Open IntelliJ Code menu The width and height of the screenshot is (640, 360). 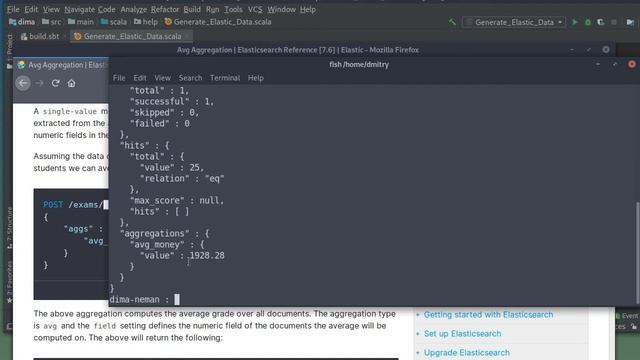tap(107, 9)
